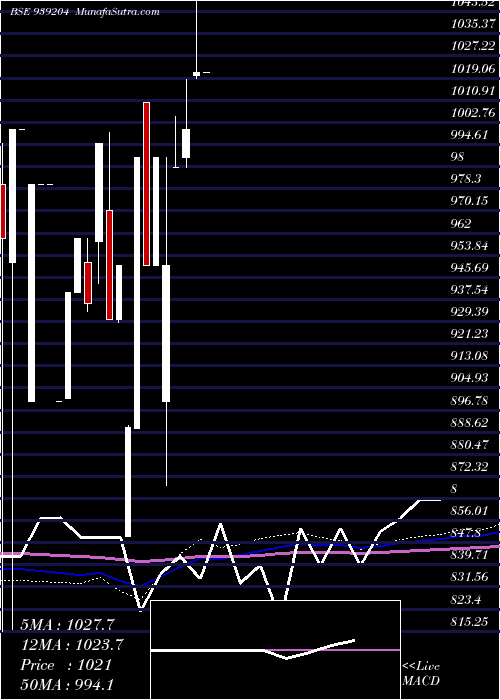Click the Live MACD inset chart panel
The image size is (500, 700).
click(x=275, y=650)
